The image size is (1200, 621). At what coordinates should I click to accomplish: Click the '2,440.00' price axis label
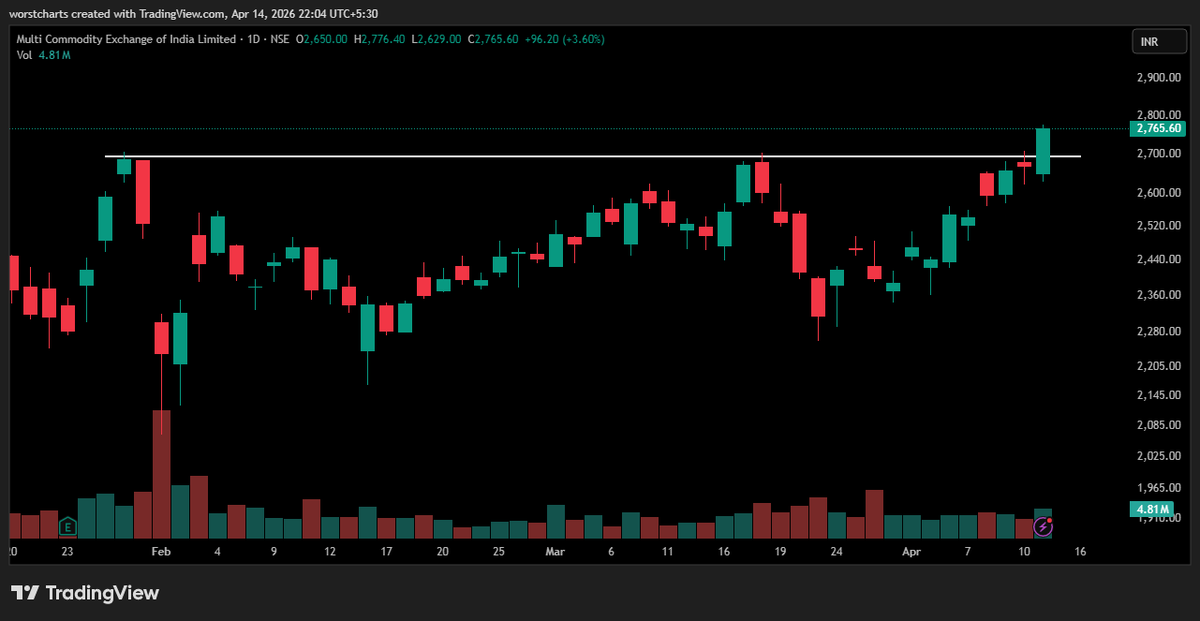coord(1159,260)
